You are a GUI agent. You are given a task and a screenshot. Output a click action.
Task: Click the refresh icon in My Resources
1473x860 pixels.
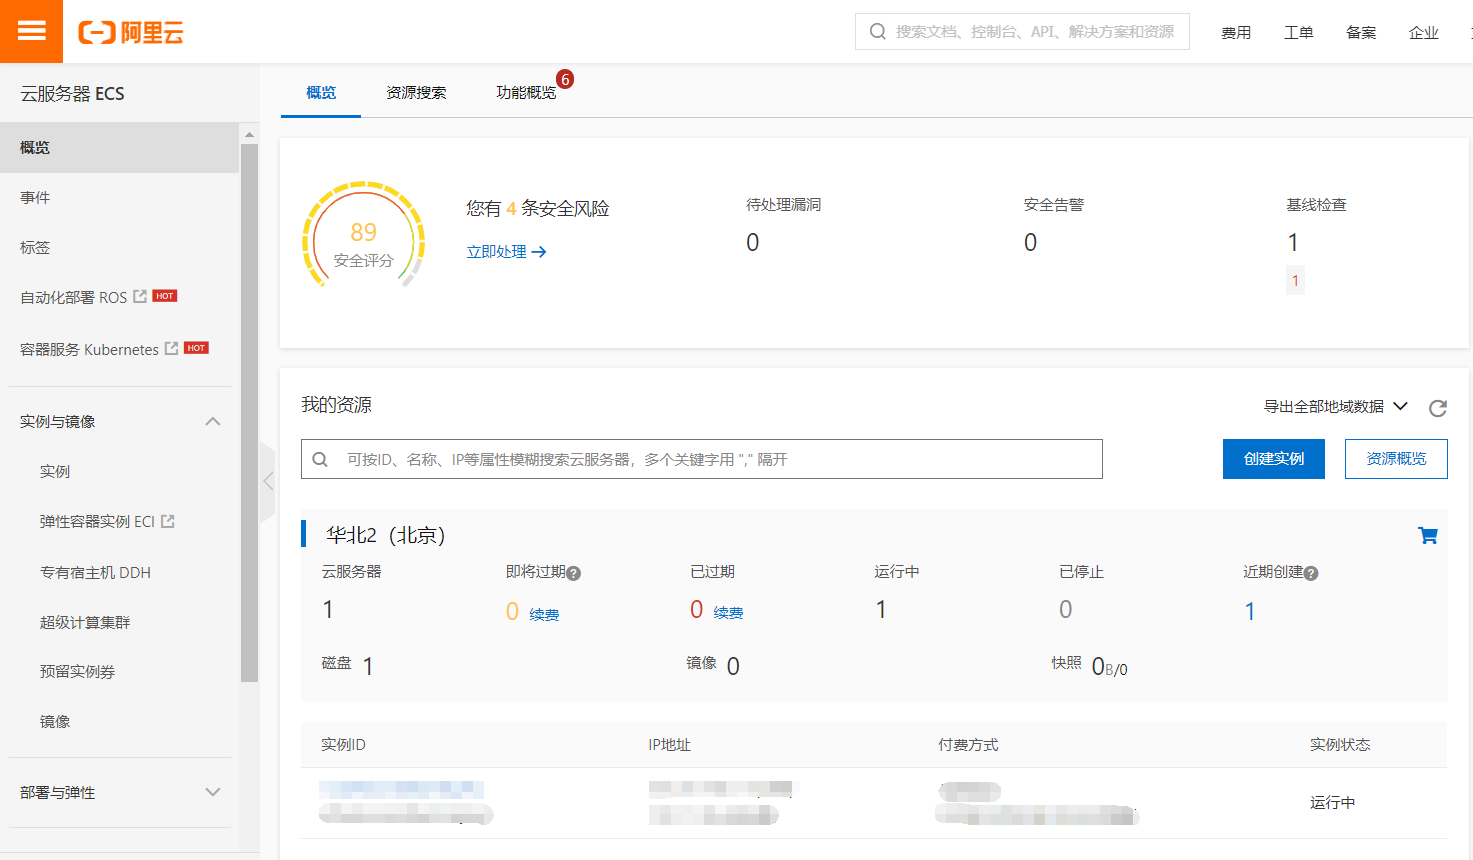click(1438, 408)
